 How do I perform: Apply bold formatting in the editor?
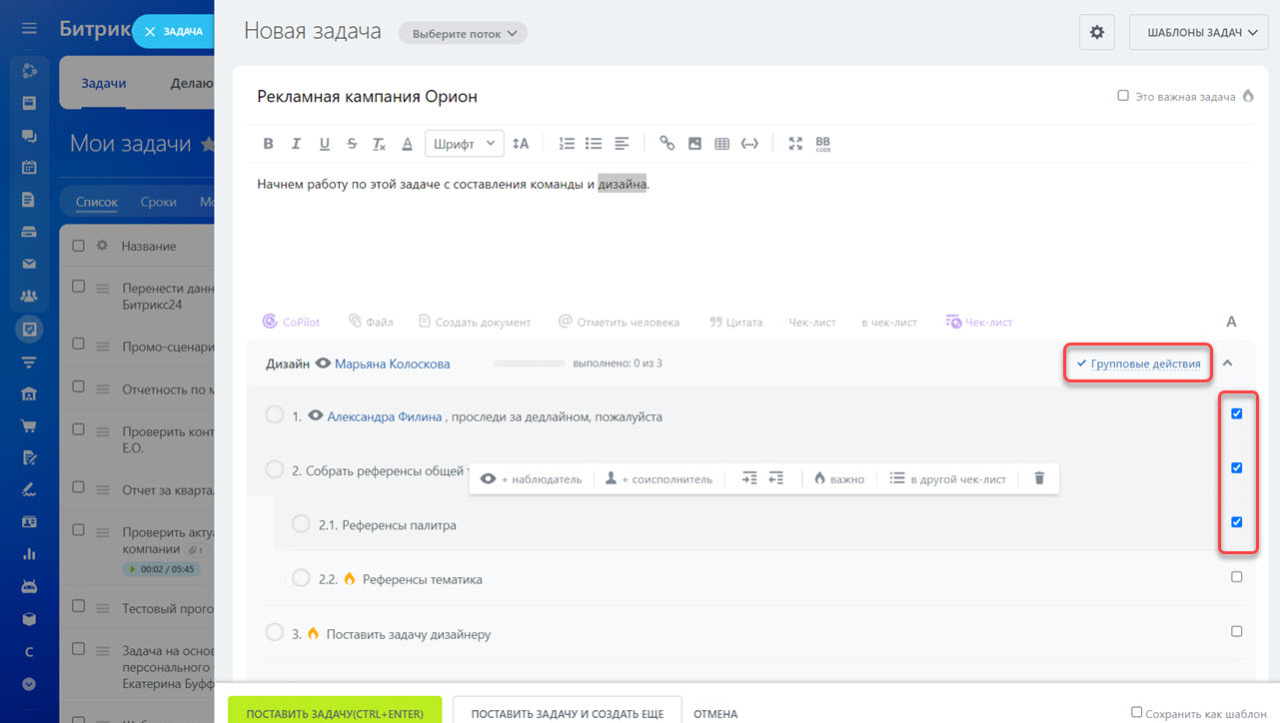pos(268,144)
